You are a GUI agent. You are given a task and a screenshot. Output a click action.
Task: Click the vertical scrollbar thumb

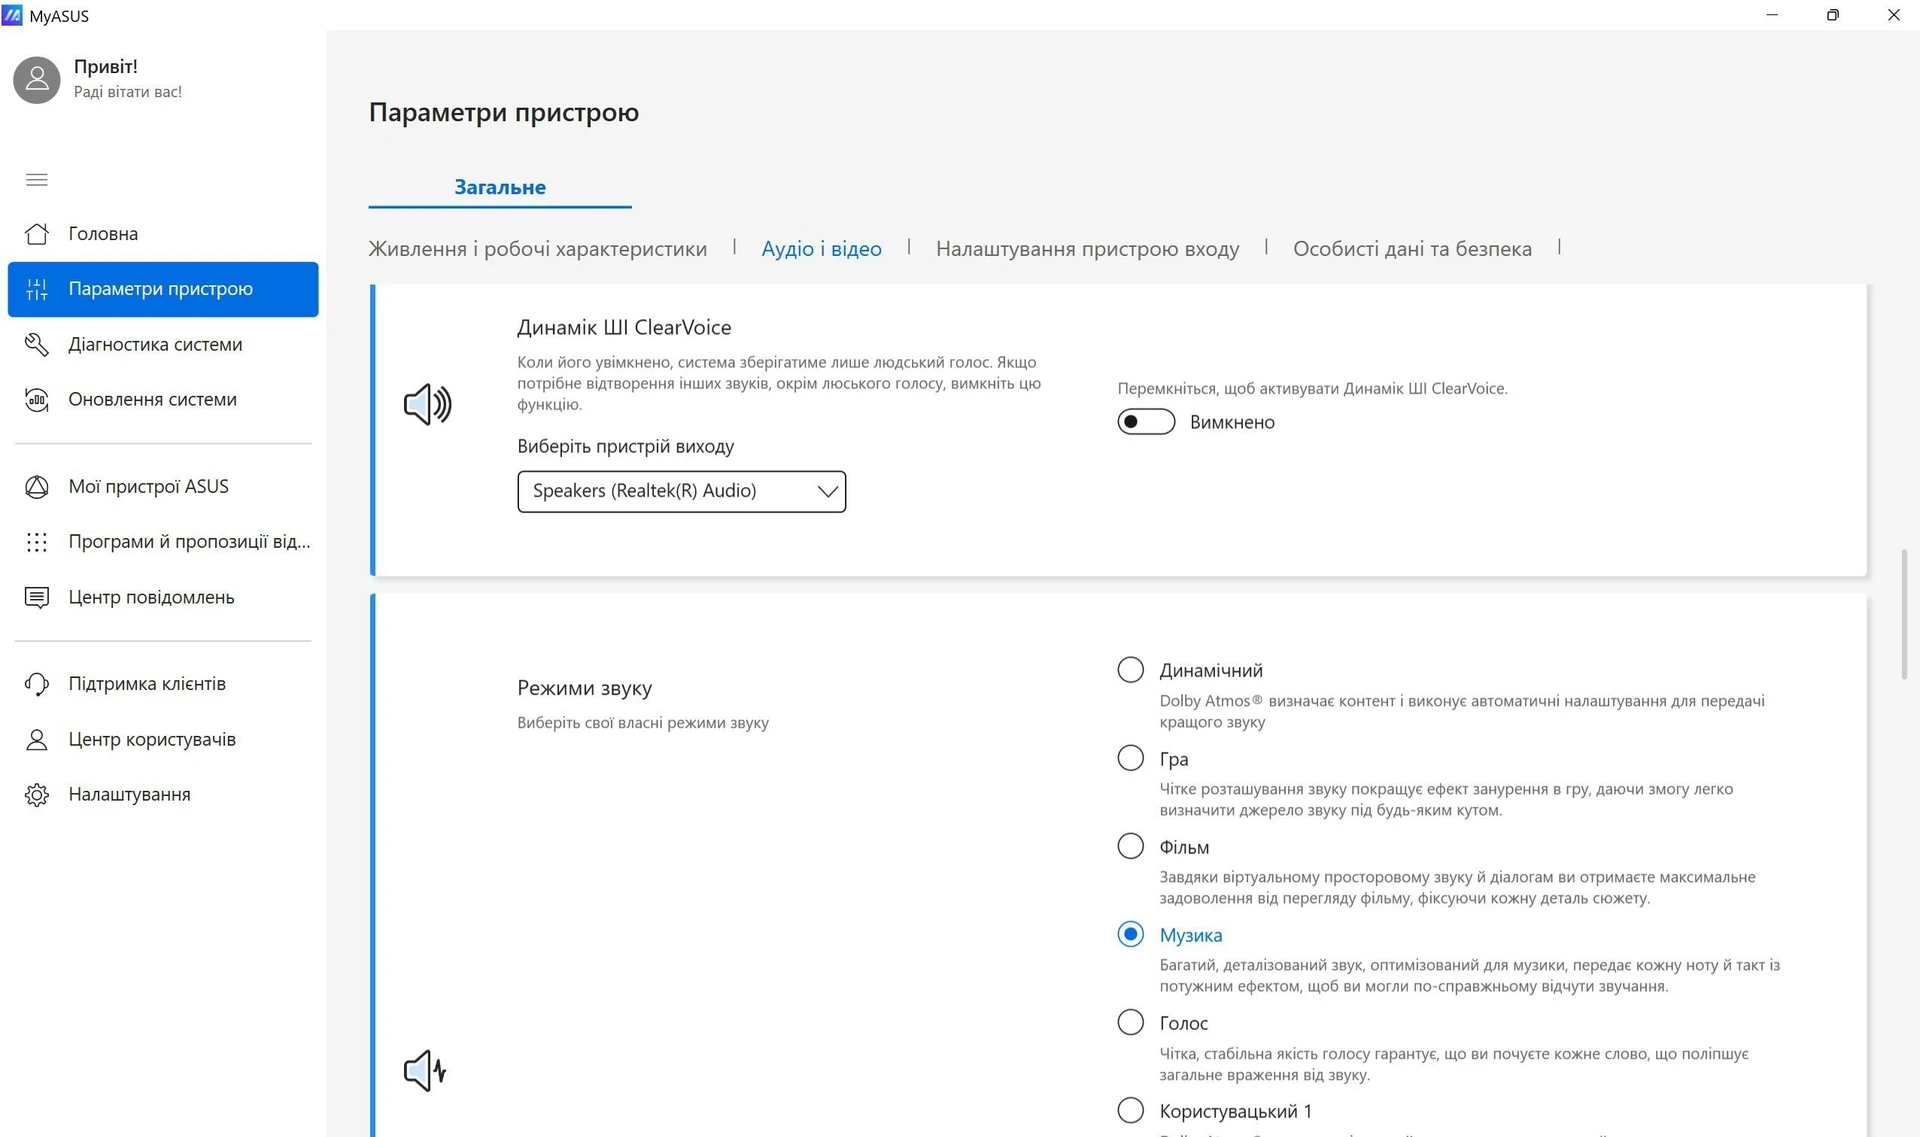coord(1904,614)
